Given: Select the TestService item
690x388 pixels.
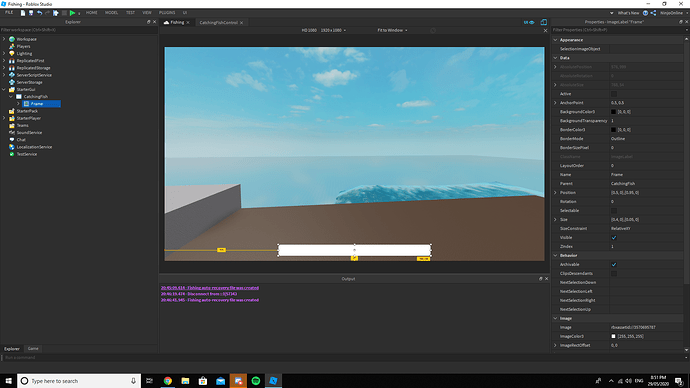Looking at the screenshot, I should (26, 154).
